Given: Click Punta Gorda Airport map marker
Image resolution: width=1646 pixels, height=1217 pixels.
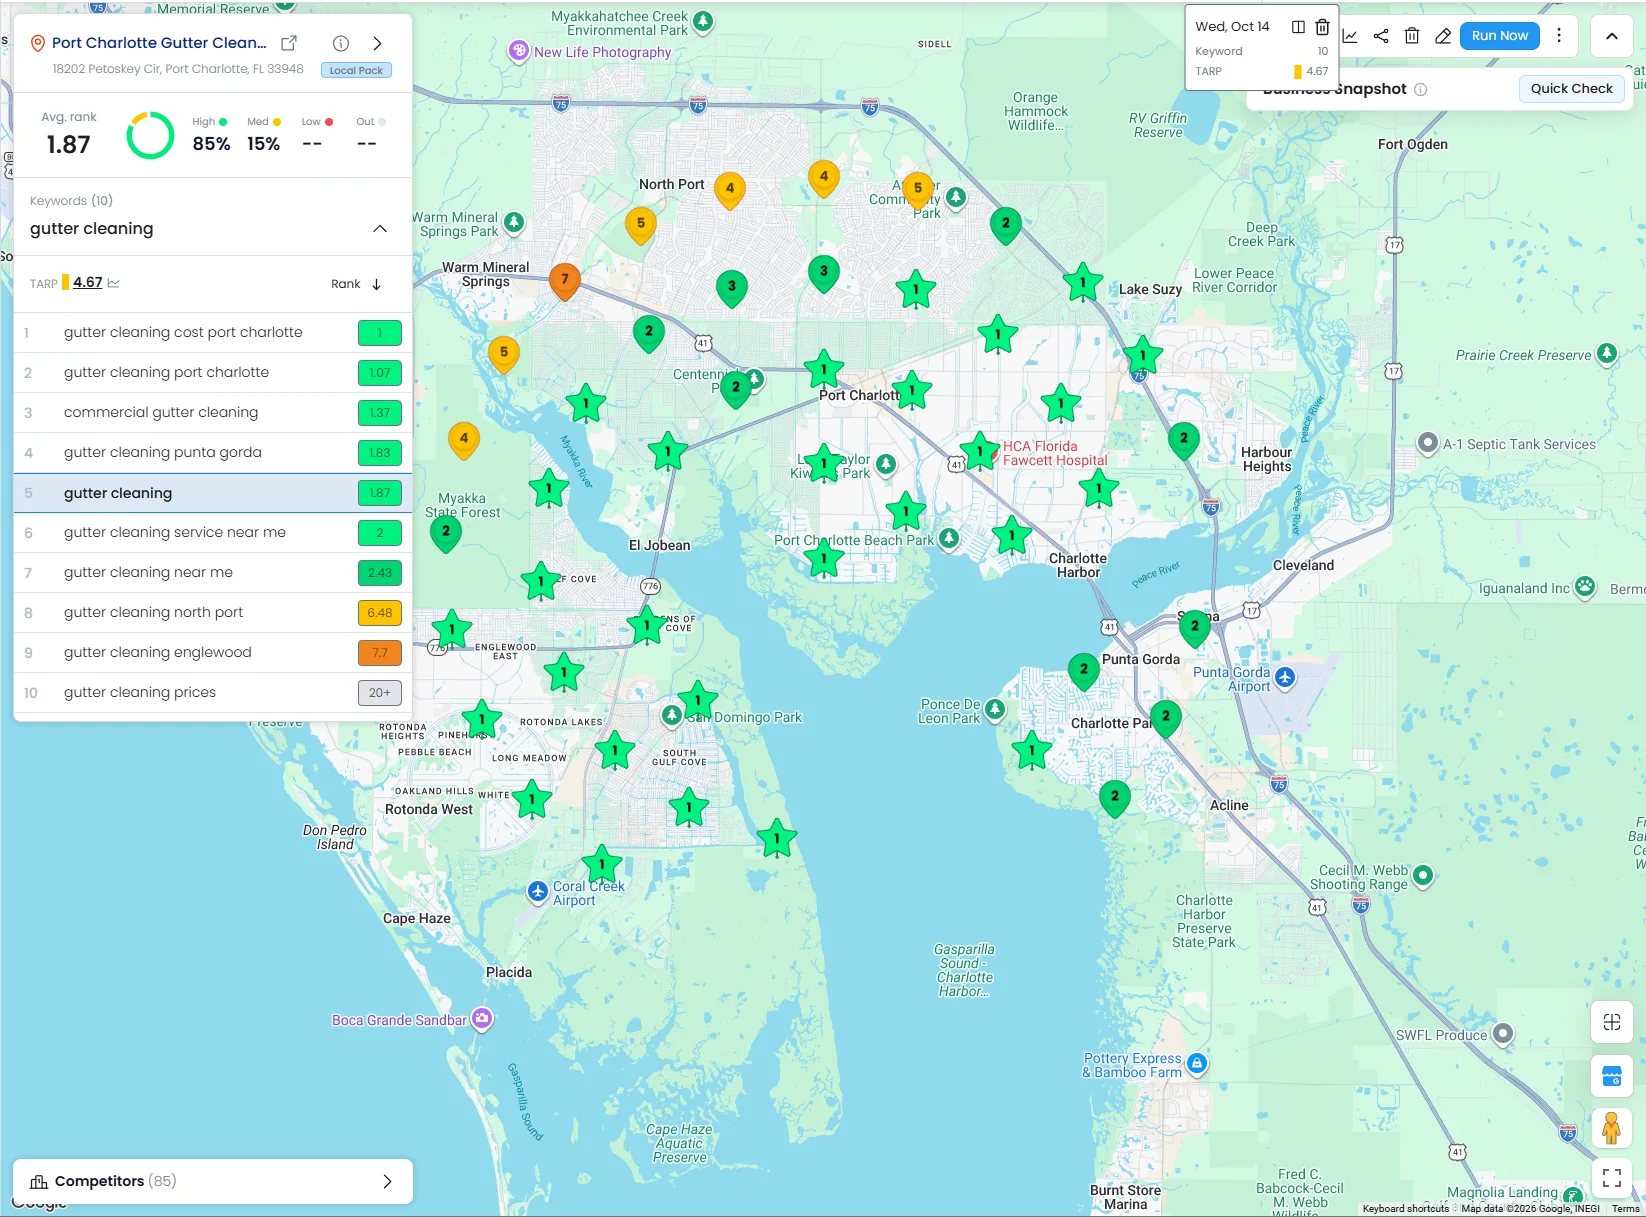Looking at the screenshot, I should point(1285,678).
